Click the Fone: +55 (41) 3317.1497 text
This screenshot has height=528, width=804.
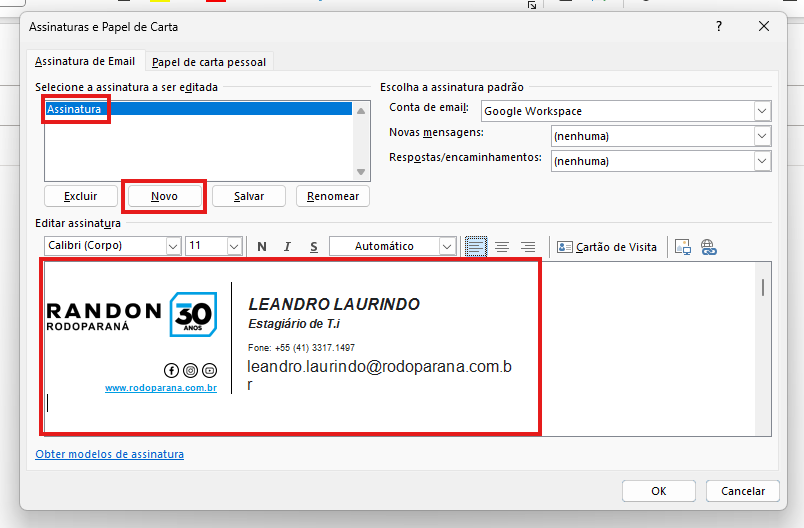click(x=302, y=348)
